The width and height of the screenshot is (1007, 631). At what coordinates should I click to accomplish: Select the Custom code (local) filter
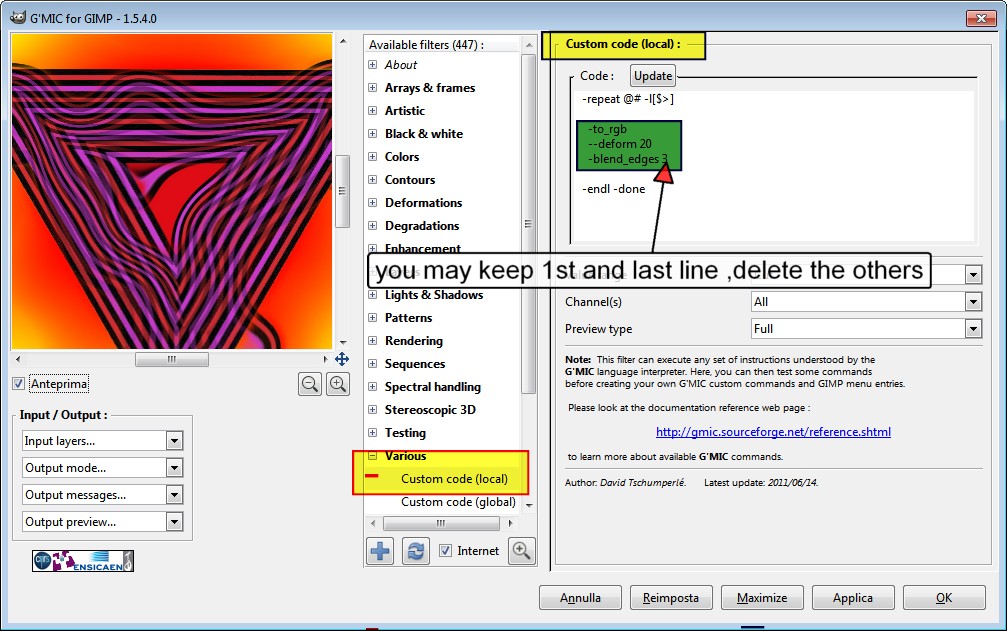tap(454, 479)
